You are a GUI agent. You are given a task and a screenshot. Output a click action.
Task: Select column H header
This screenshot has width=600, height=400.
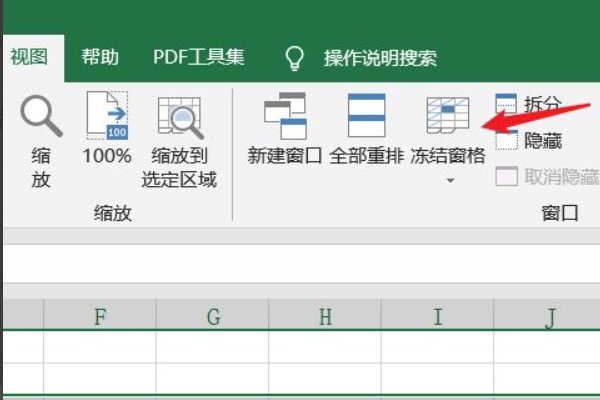coord(325,315)
